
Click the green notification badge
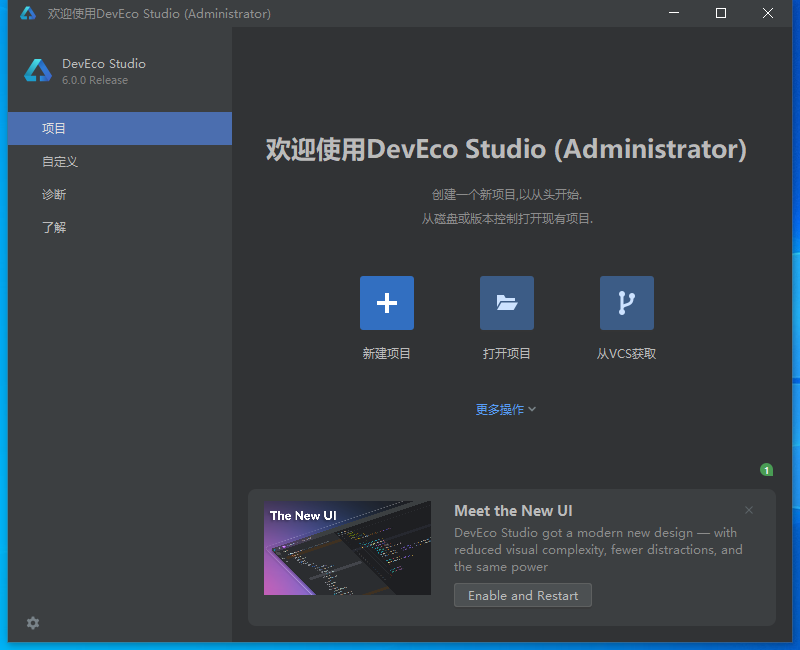tap(766, 470)
